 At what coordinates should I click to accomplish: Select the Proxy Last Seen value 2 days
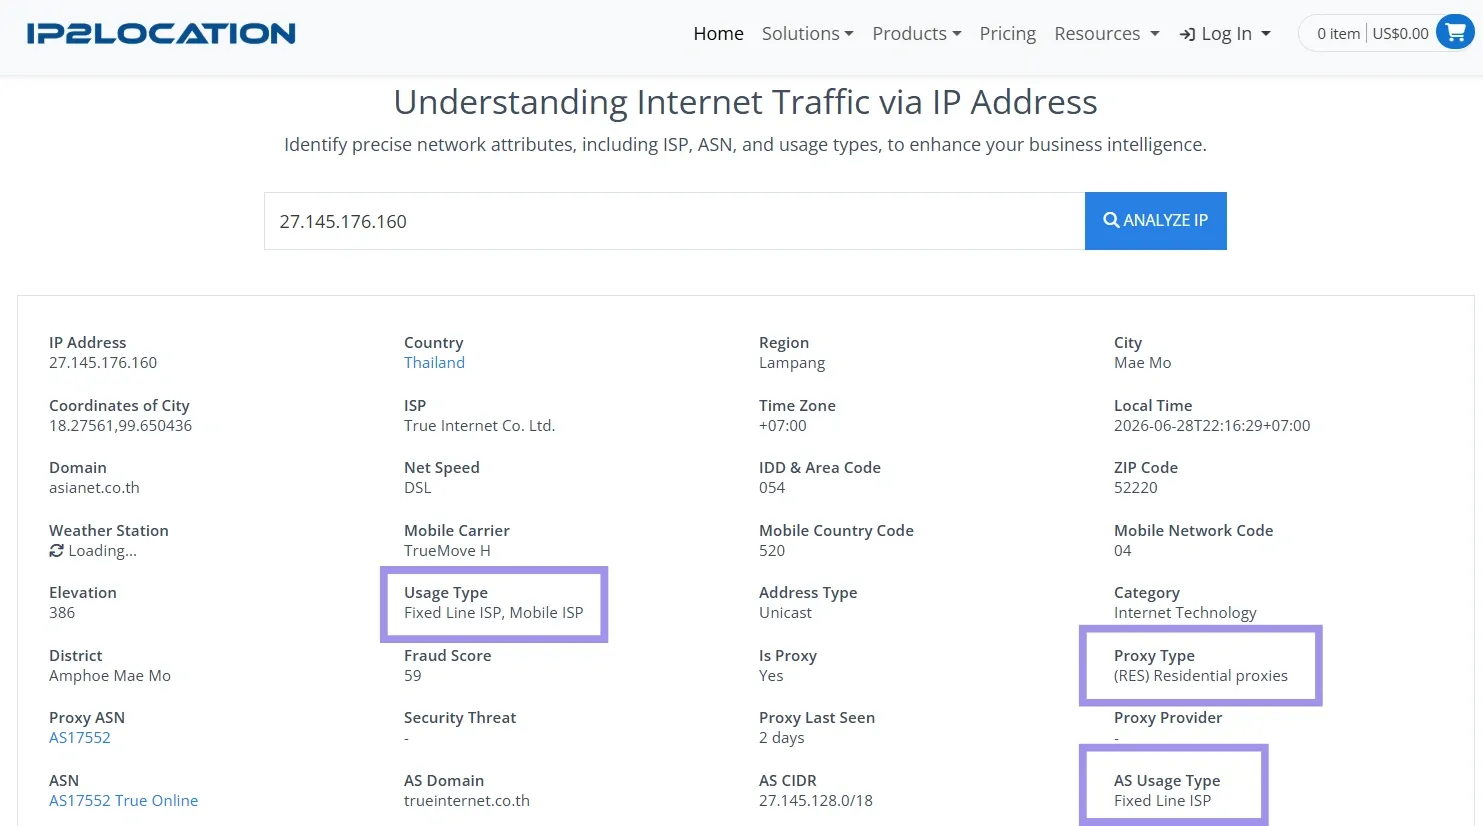[781, 738]
